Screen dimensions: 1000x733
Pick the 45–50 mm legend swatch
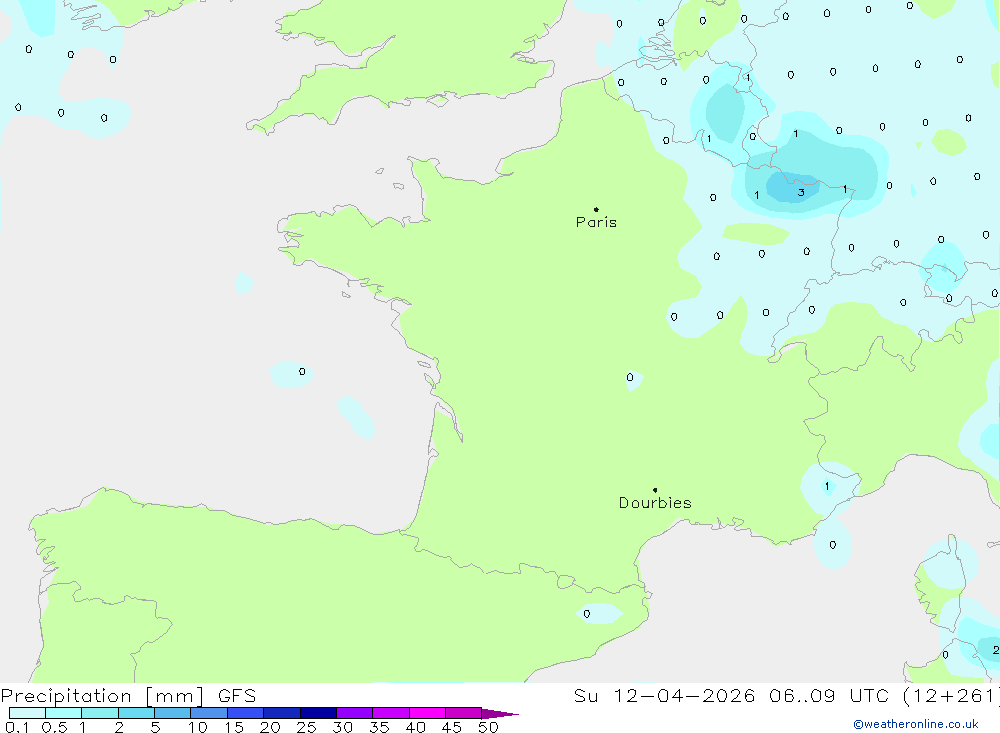click(464, 713)
